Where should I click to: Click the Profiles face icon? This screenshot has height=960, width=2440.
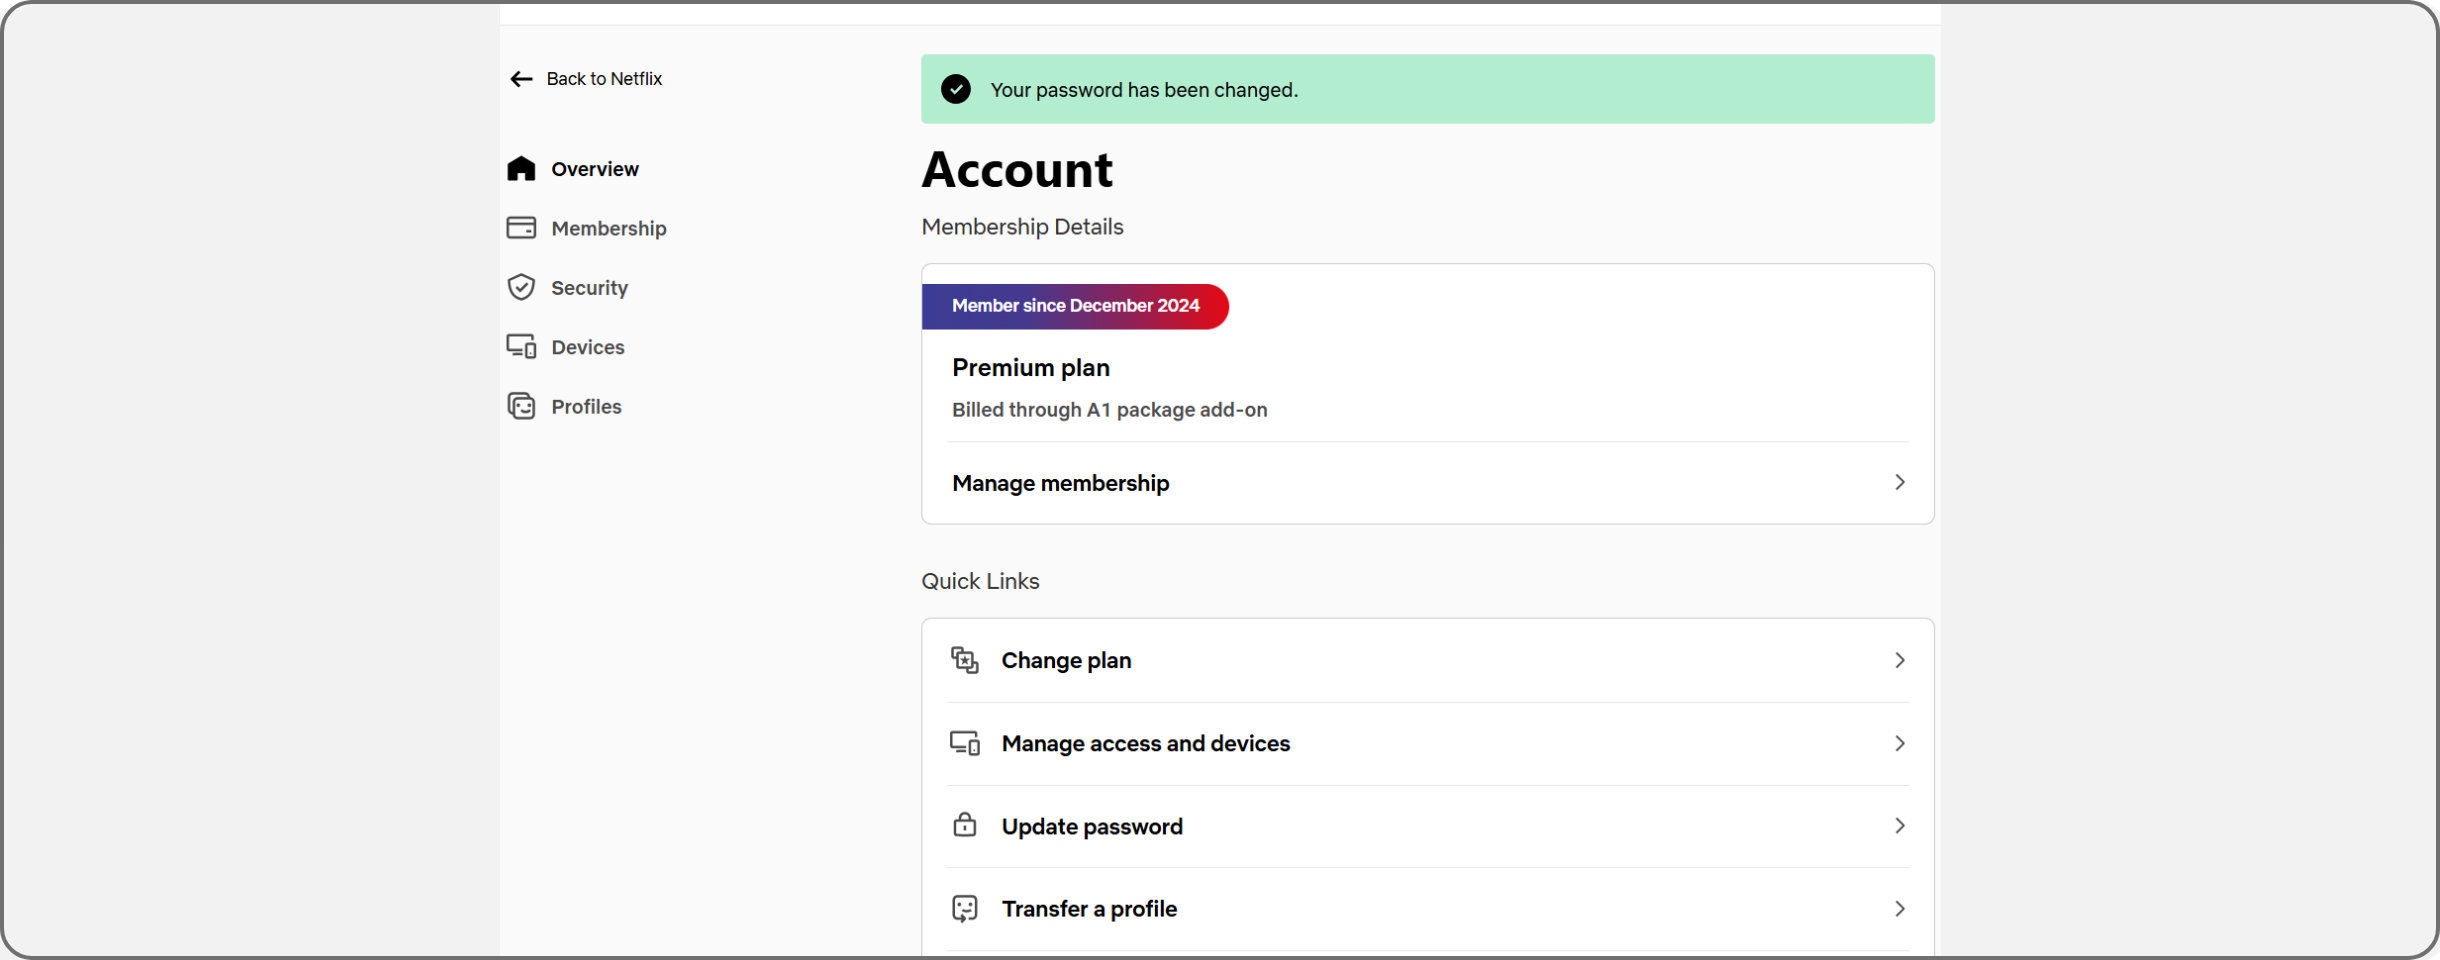click(521, 406)
